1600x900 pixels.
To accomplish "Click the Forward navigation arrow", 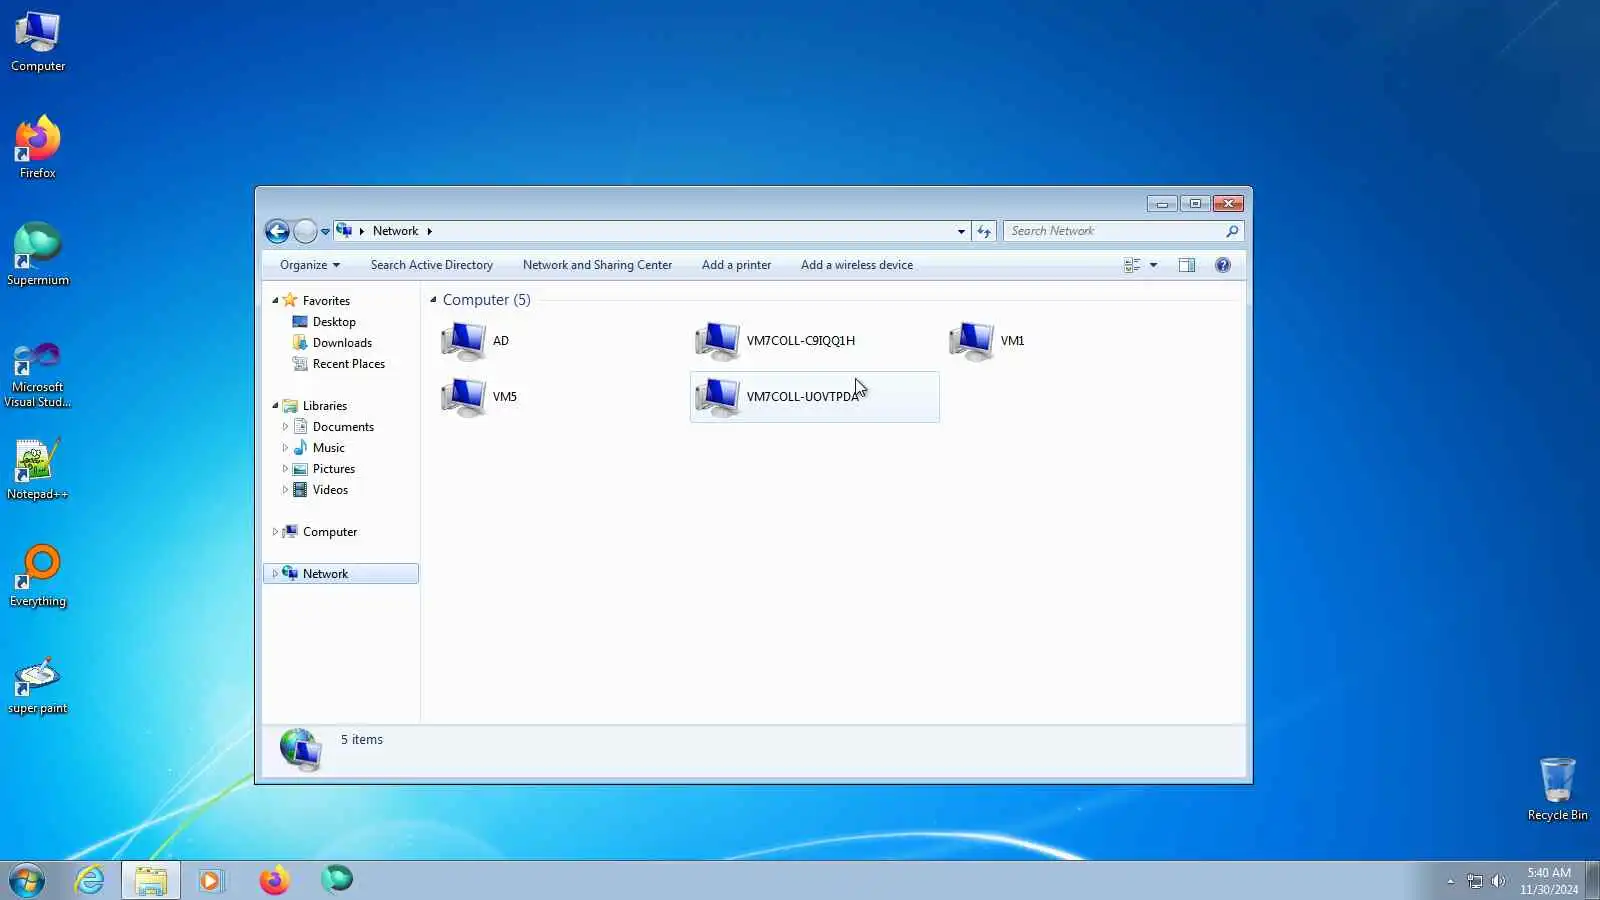I will point(305,231).
